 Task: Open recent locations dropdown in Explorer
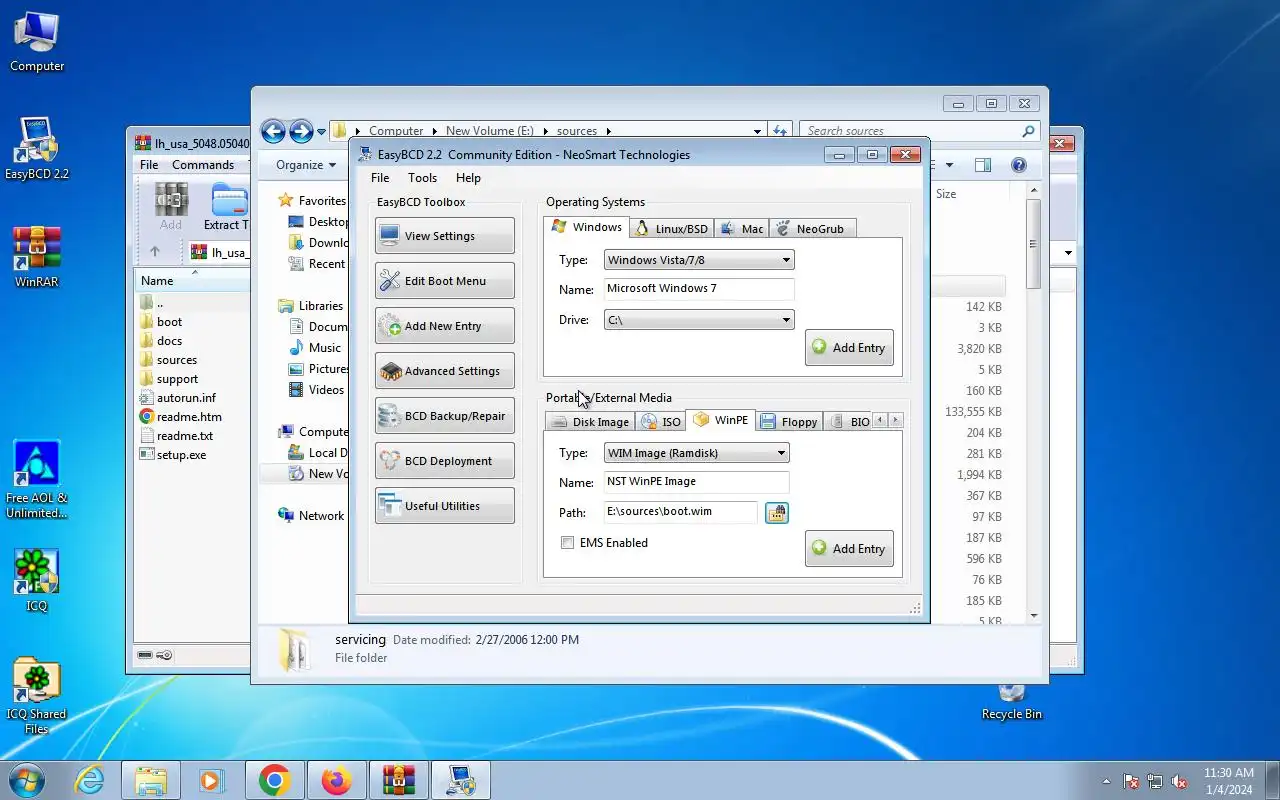(x=322, y=131)
